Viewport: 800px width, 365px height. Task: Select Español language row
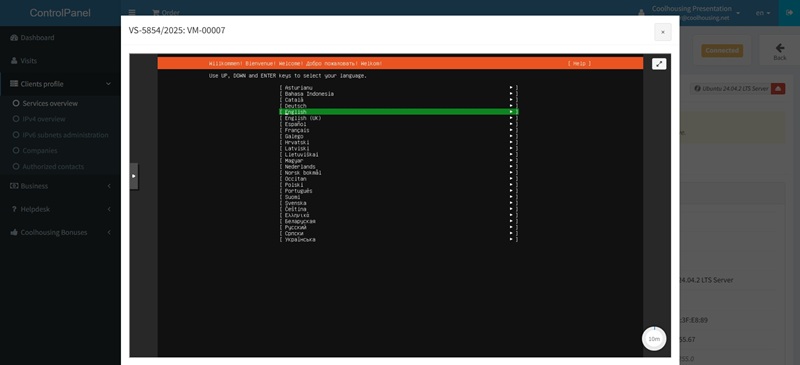click(398, 124)
